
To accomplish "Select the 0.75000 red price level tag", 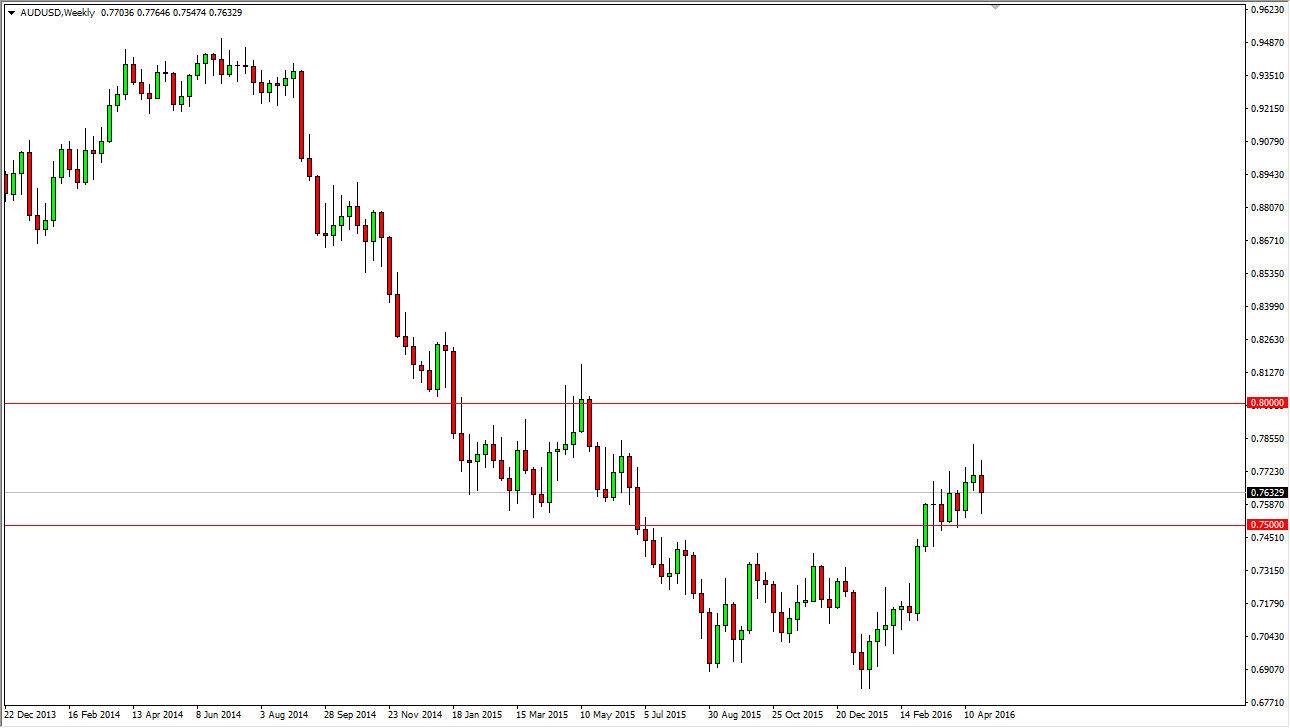I will pyautogui.click(x=1264, y=524).
